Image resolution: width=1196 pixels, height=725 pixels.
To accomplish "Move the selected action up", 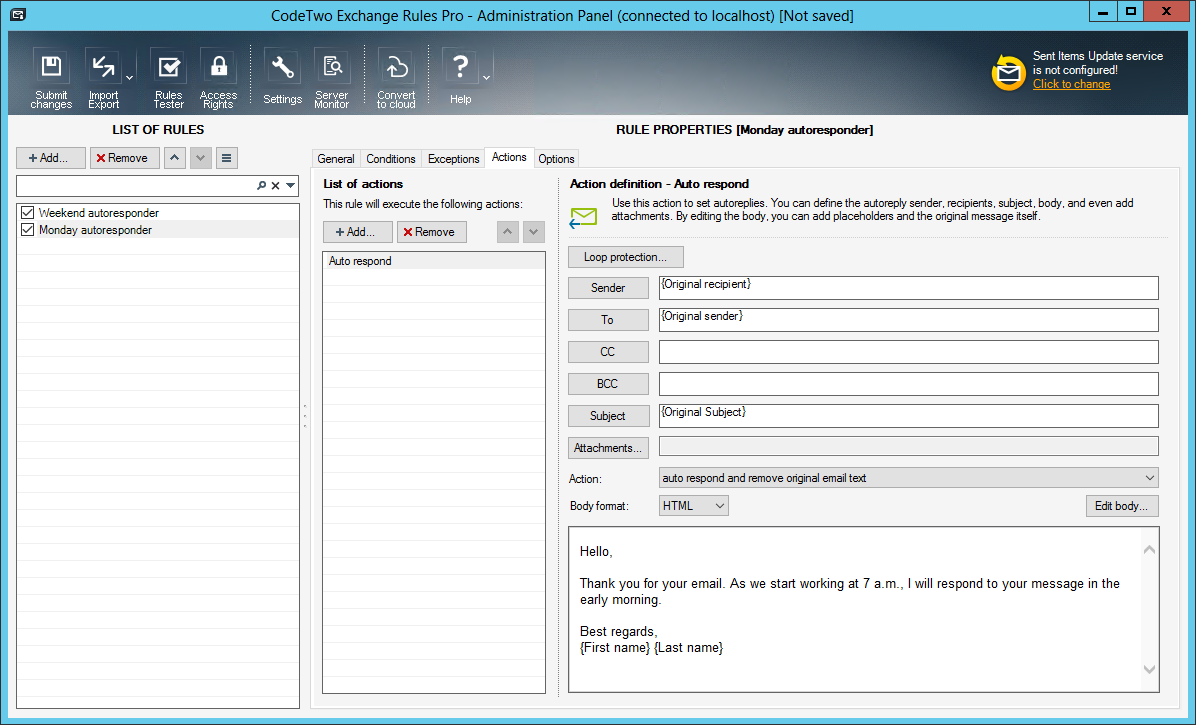I will tap(507, 232).
